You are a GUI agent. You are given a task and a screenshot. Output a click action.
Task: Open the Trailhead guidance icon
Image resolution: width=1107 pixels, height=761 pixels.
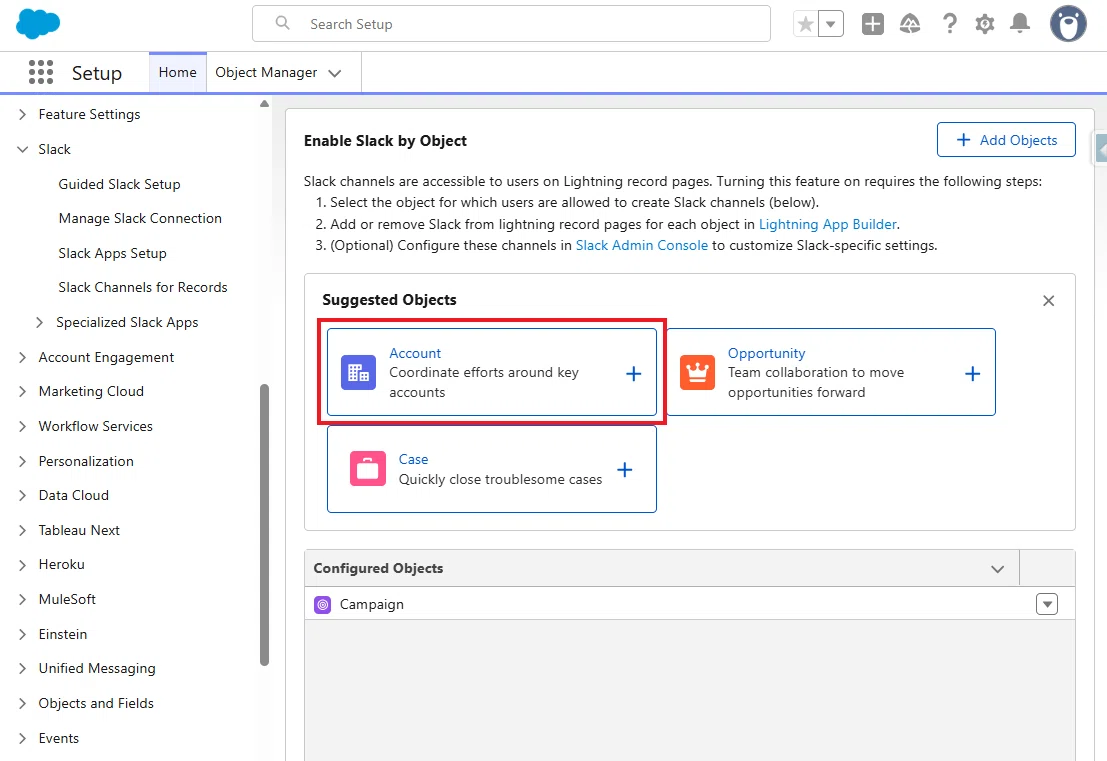[910, 24]
